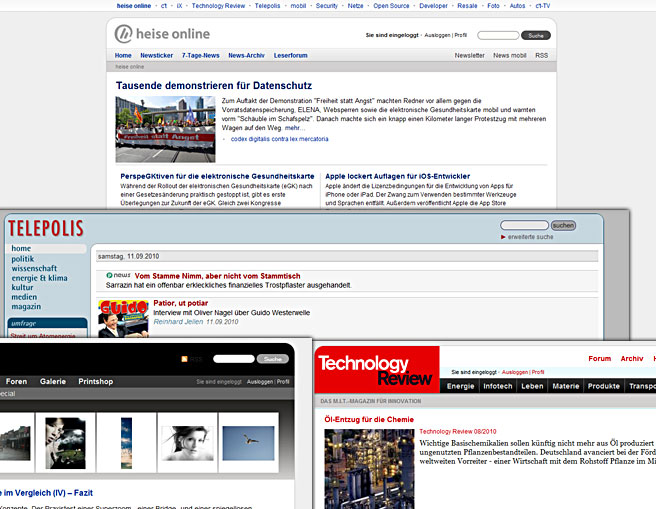Select Printshop tab in photo site

[x=95, y=381]
